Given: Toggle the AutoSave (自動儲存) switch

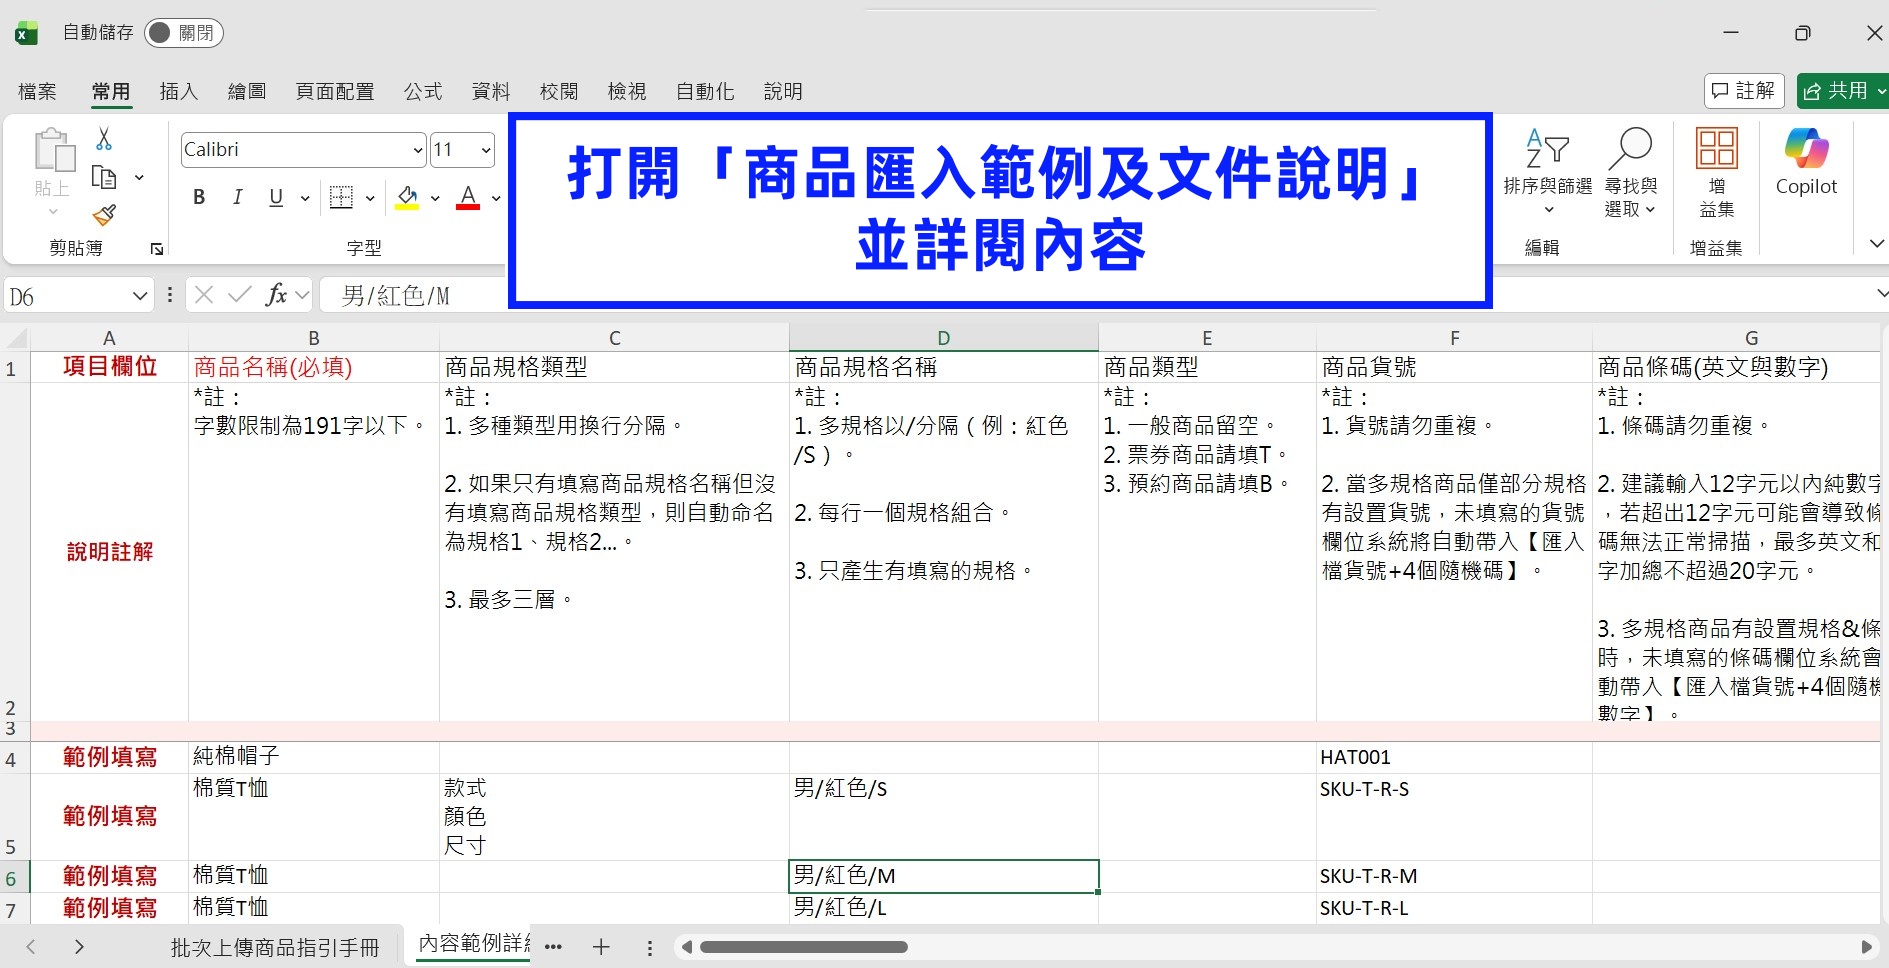Looking at the screenshot, I should click(x=183, y=33).
